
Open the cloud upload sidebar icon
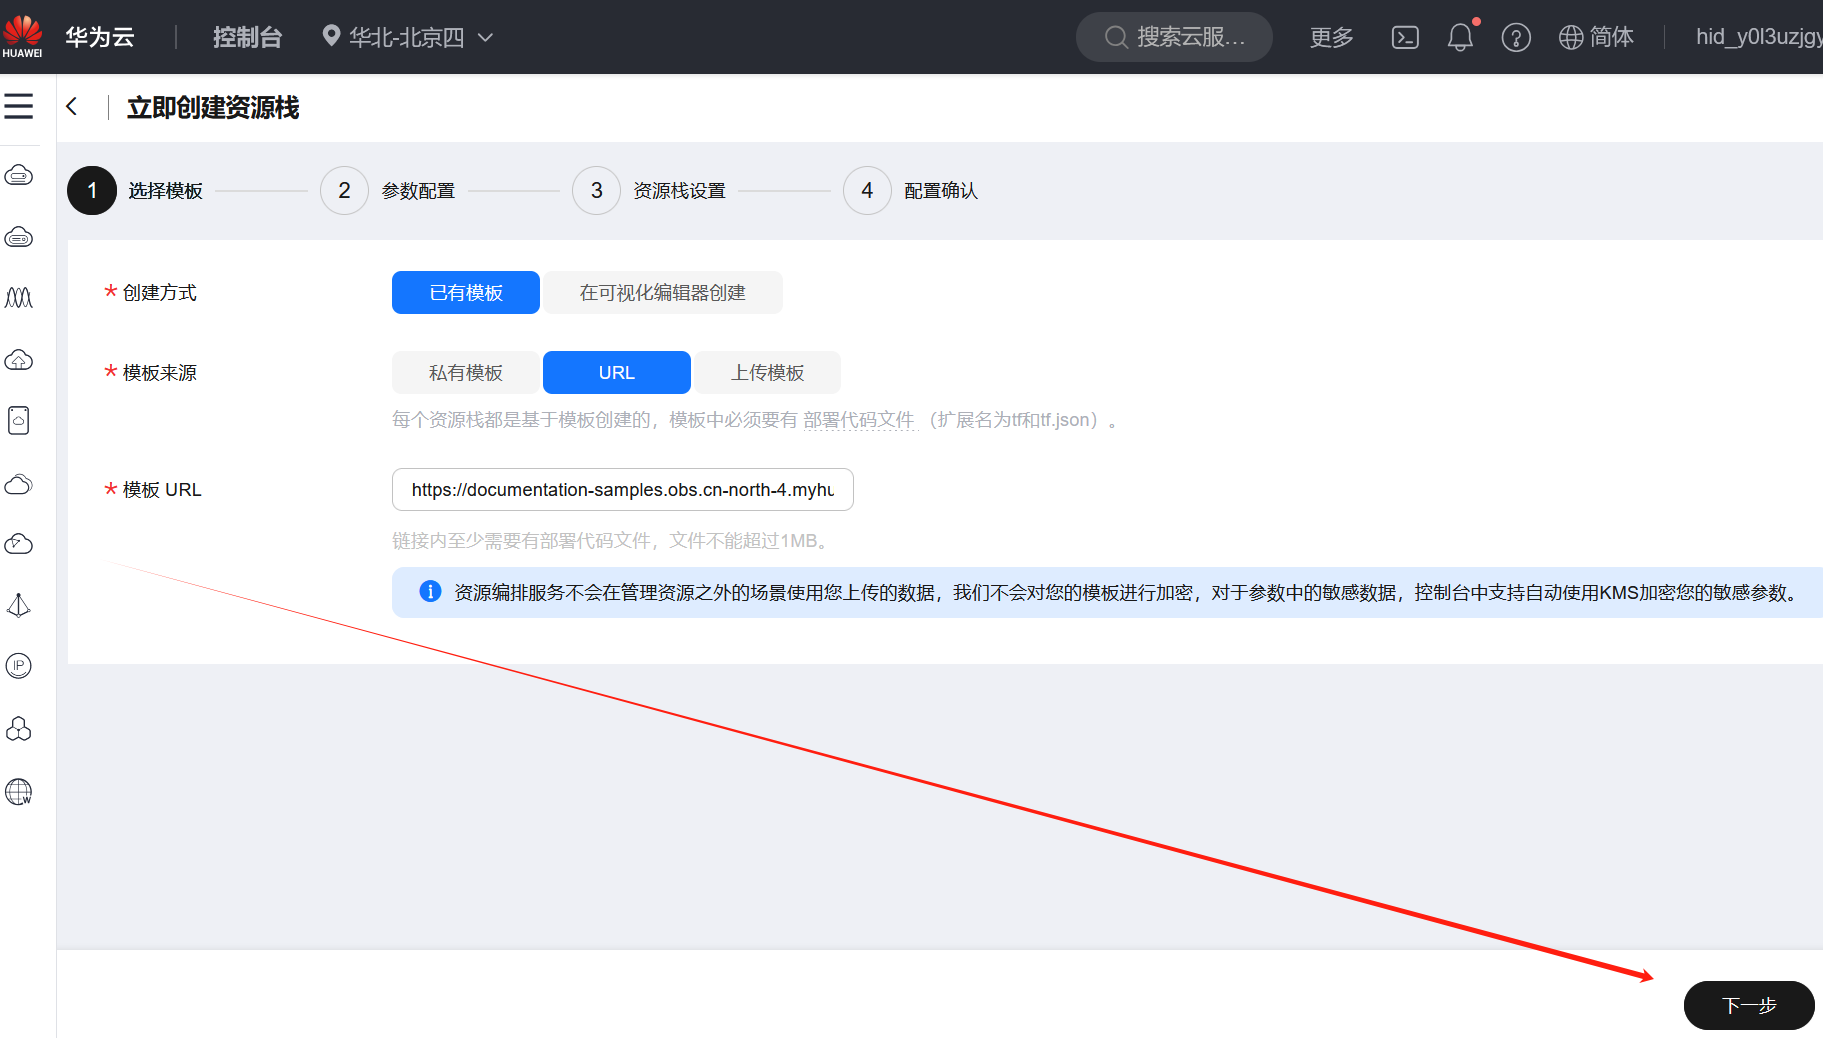(x=19, y=360)
